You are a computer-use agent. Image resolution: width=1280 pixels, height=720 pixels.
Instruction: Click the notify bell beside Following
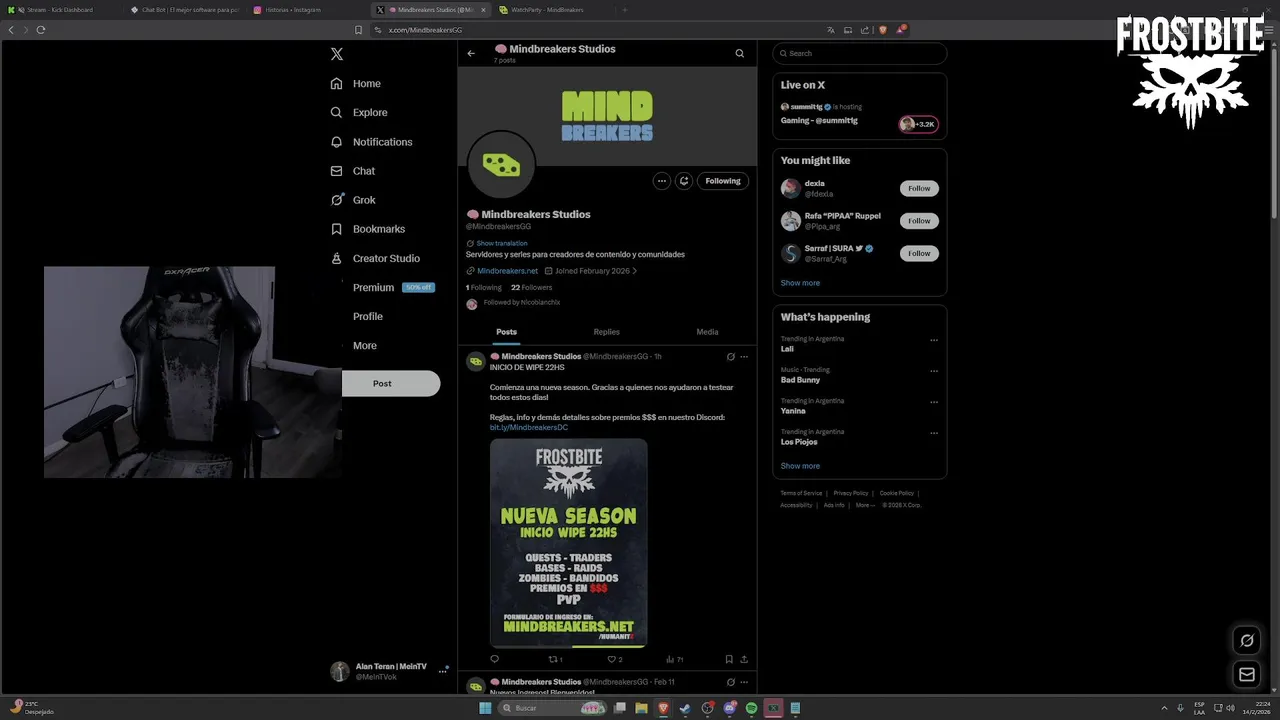pyautogui.click(x=684, y=181)
